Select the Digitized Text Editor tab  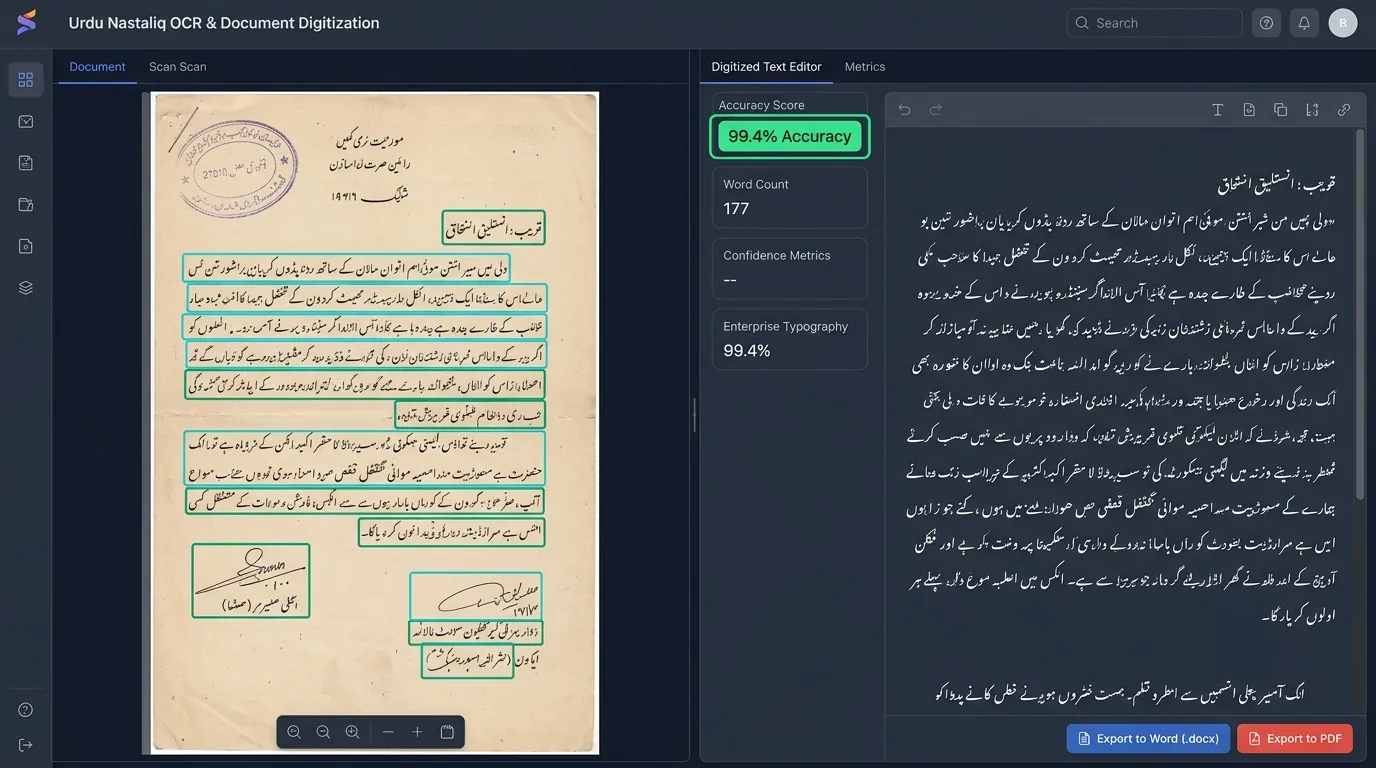(x=766, y=67)
